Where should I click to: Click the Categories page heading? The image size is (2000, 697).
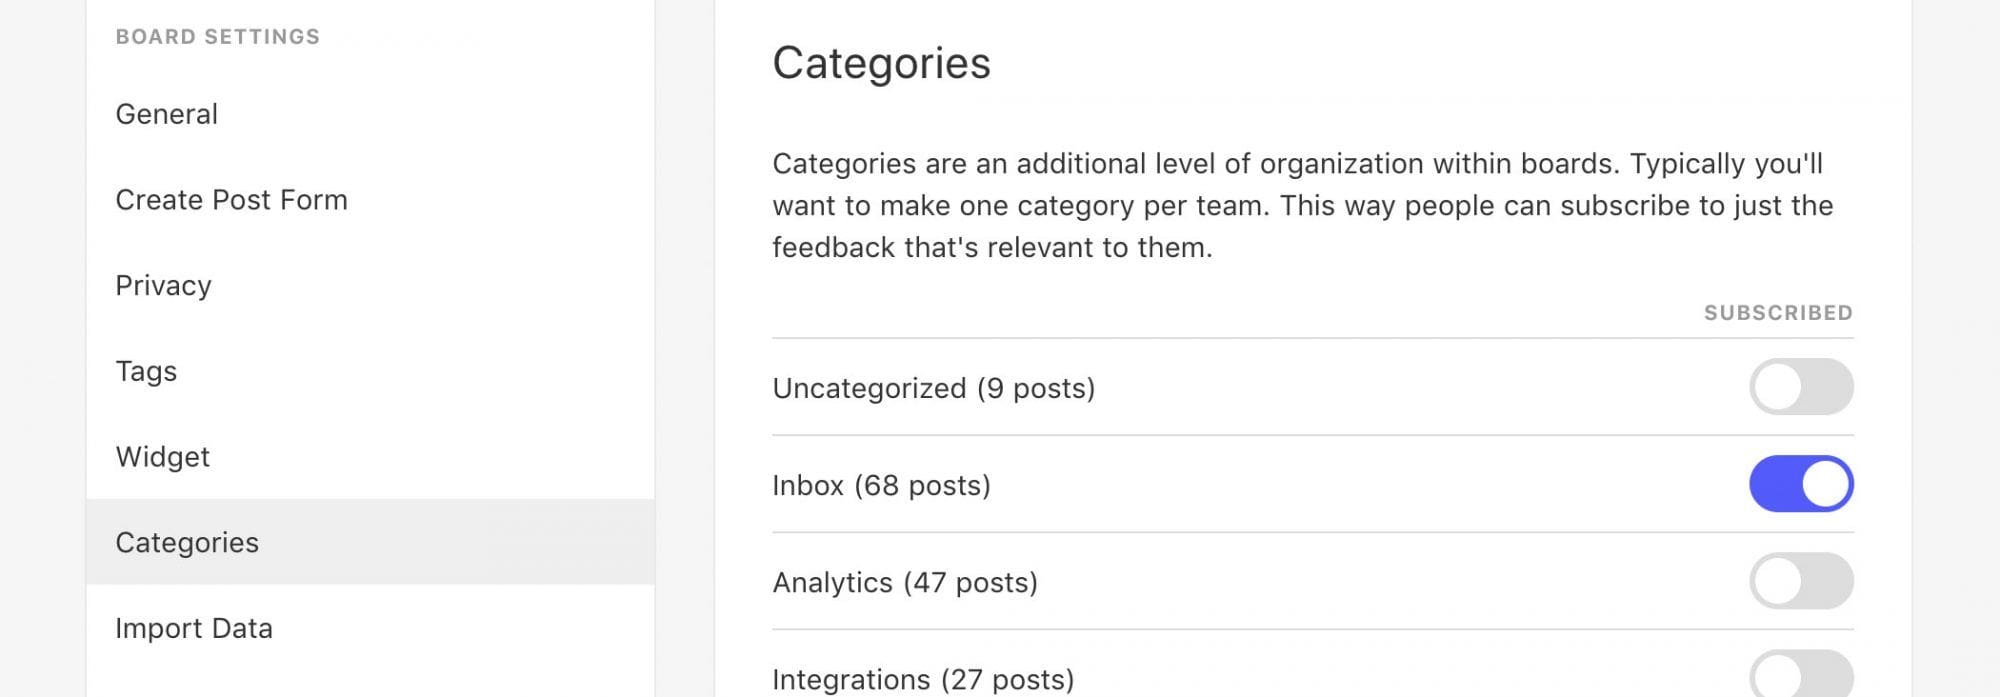tap(881, 63)
